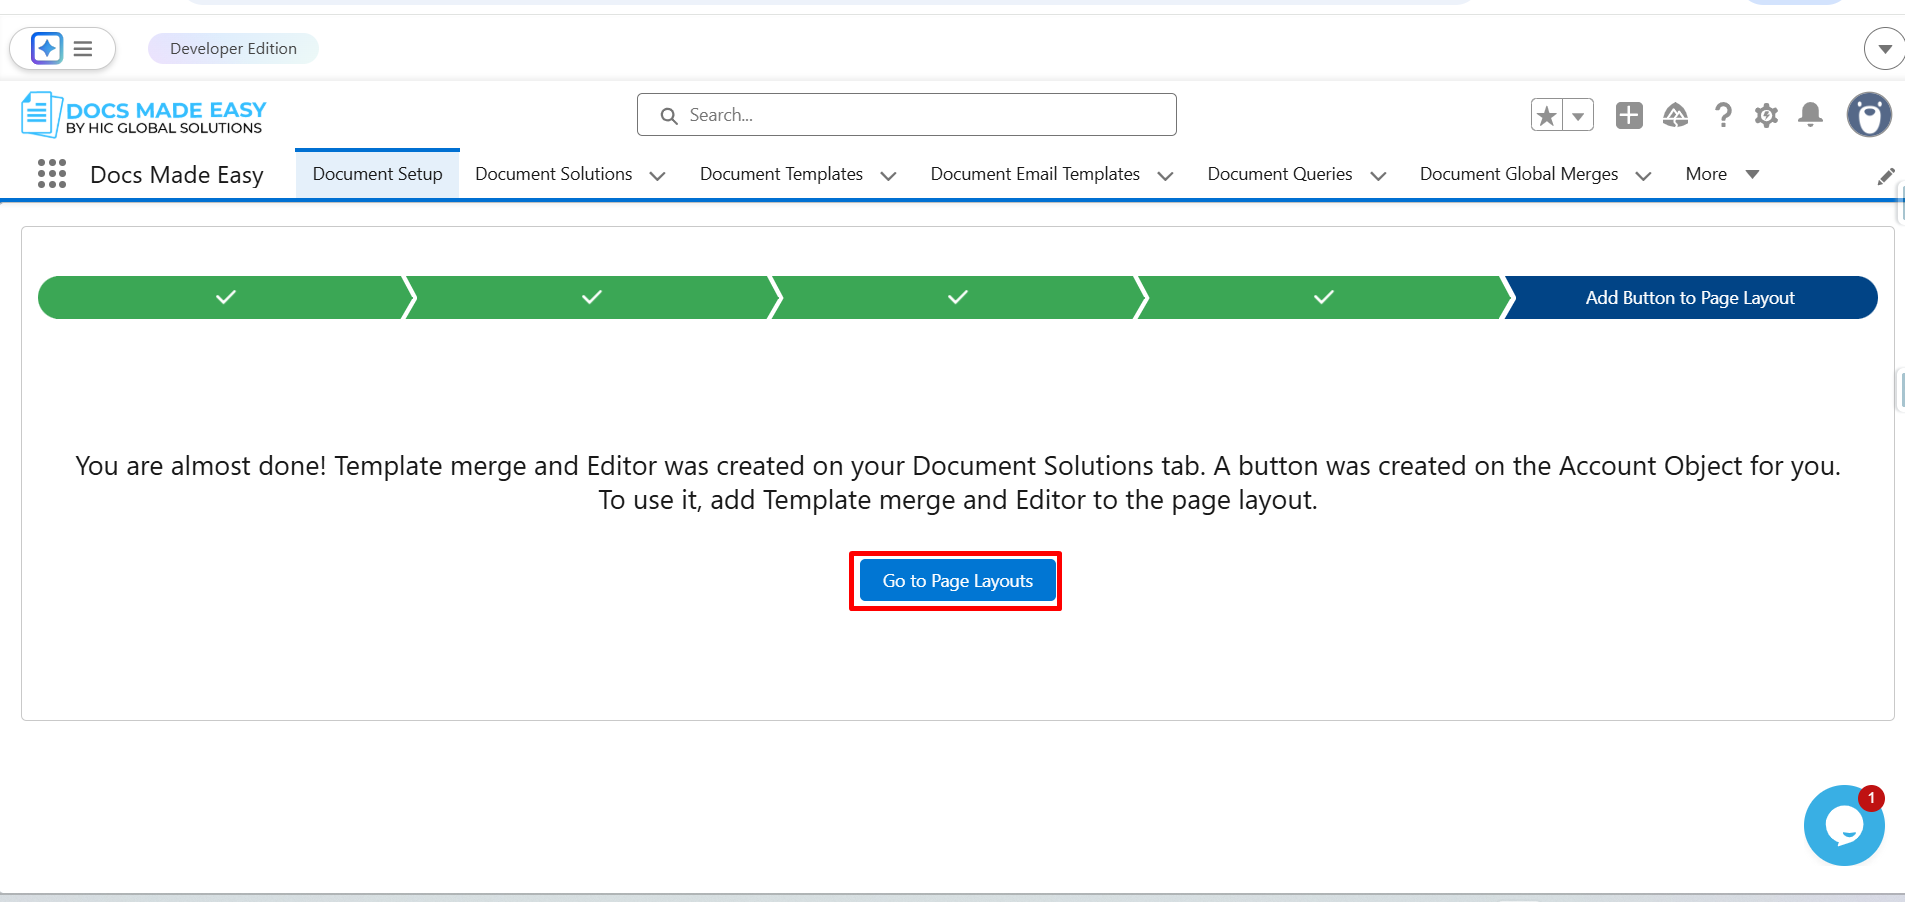The height and width of the screenshot is (902, 1905).
Task: Click the Add Button to Page Layout step
Action: pos(1689,298)
